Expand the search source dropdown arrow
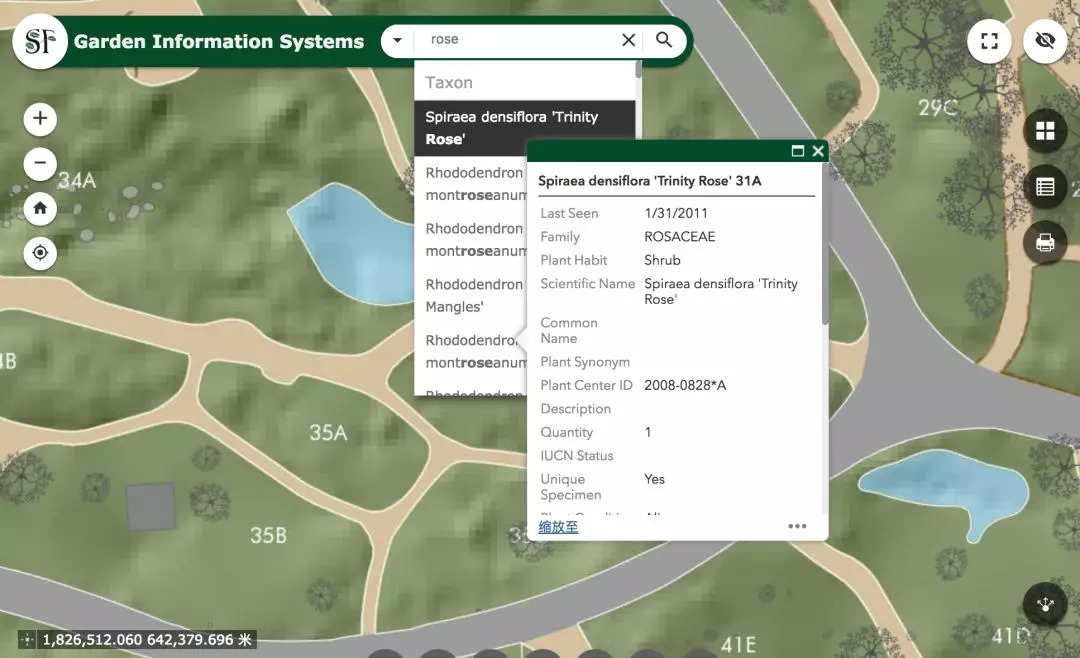1080x658 pixels. [x=398, y=41]
